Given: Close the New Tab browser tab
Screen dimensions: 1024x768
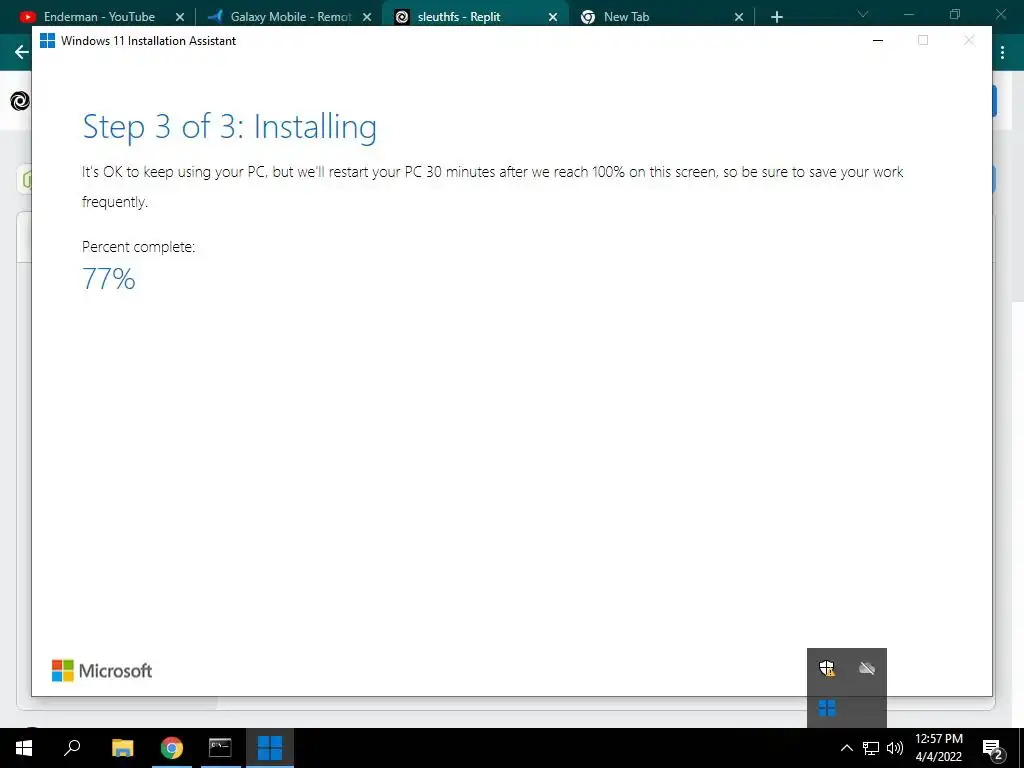Looking at the screenshot, I should click(739, 17).
